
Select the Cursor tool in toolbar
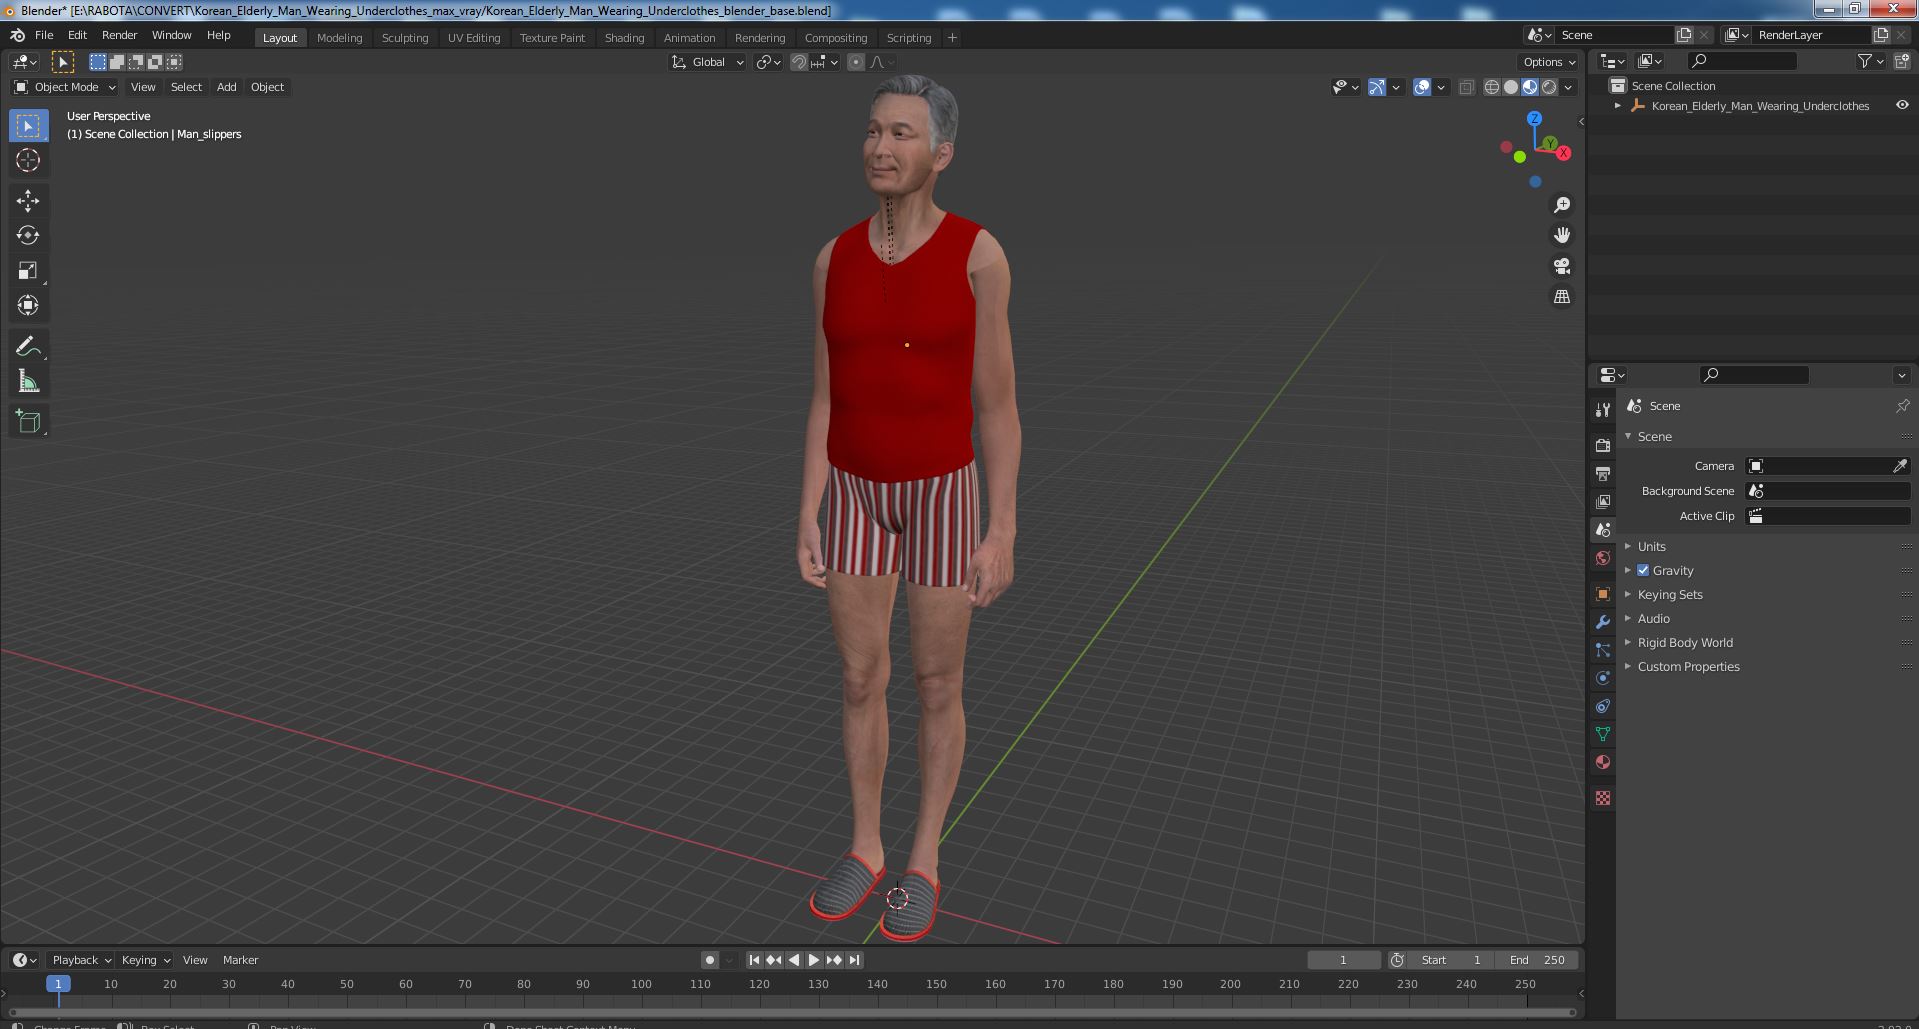28,160
